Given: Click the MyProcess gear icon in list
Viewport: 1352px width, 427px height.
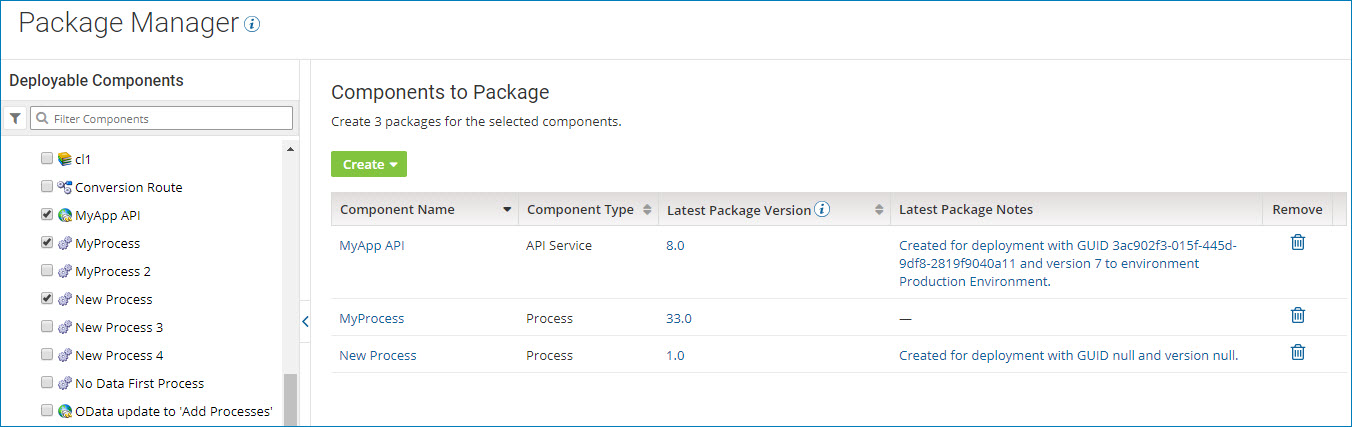Looking at the screenshot, I should (65, 243).
